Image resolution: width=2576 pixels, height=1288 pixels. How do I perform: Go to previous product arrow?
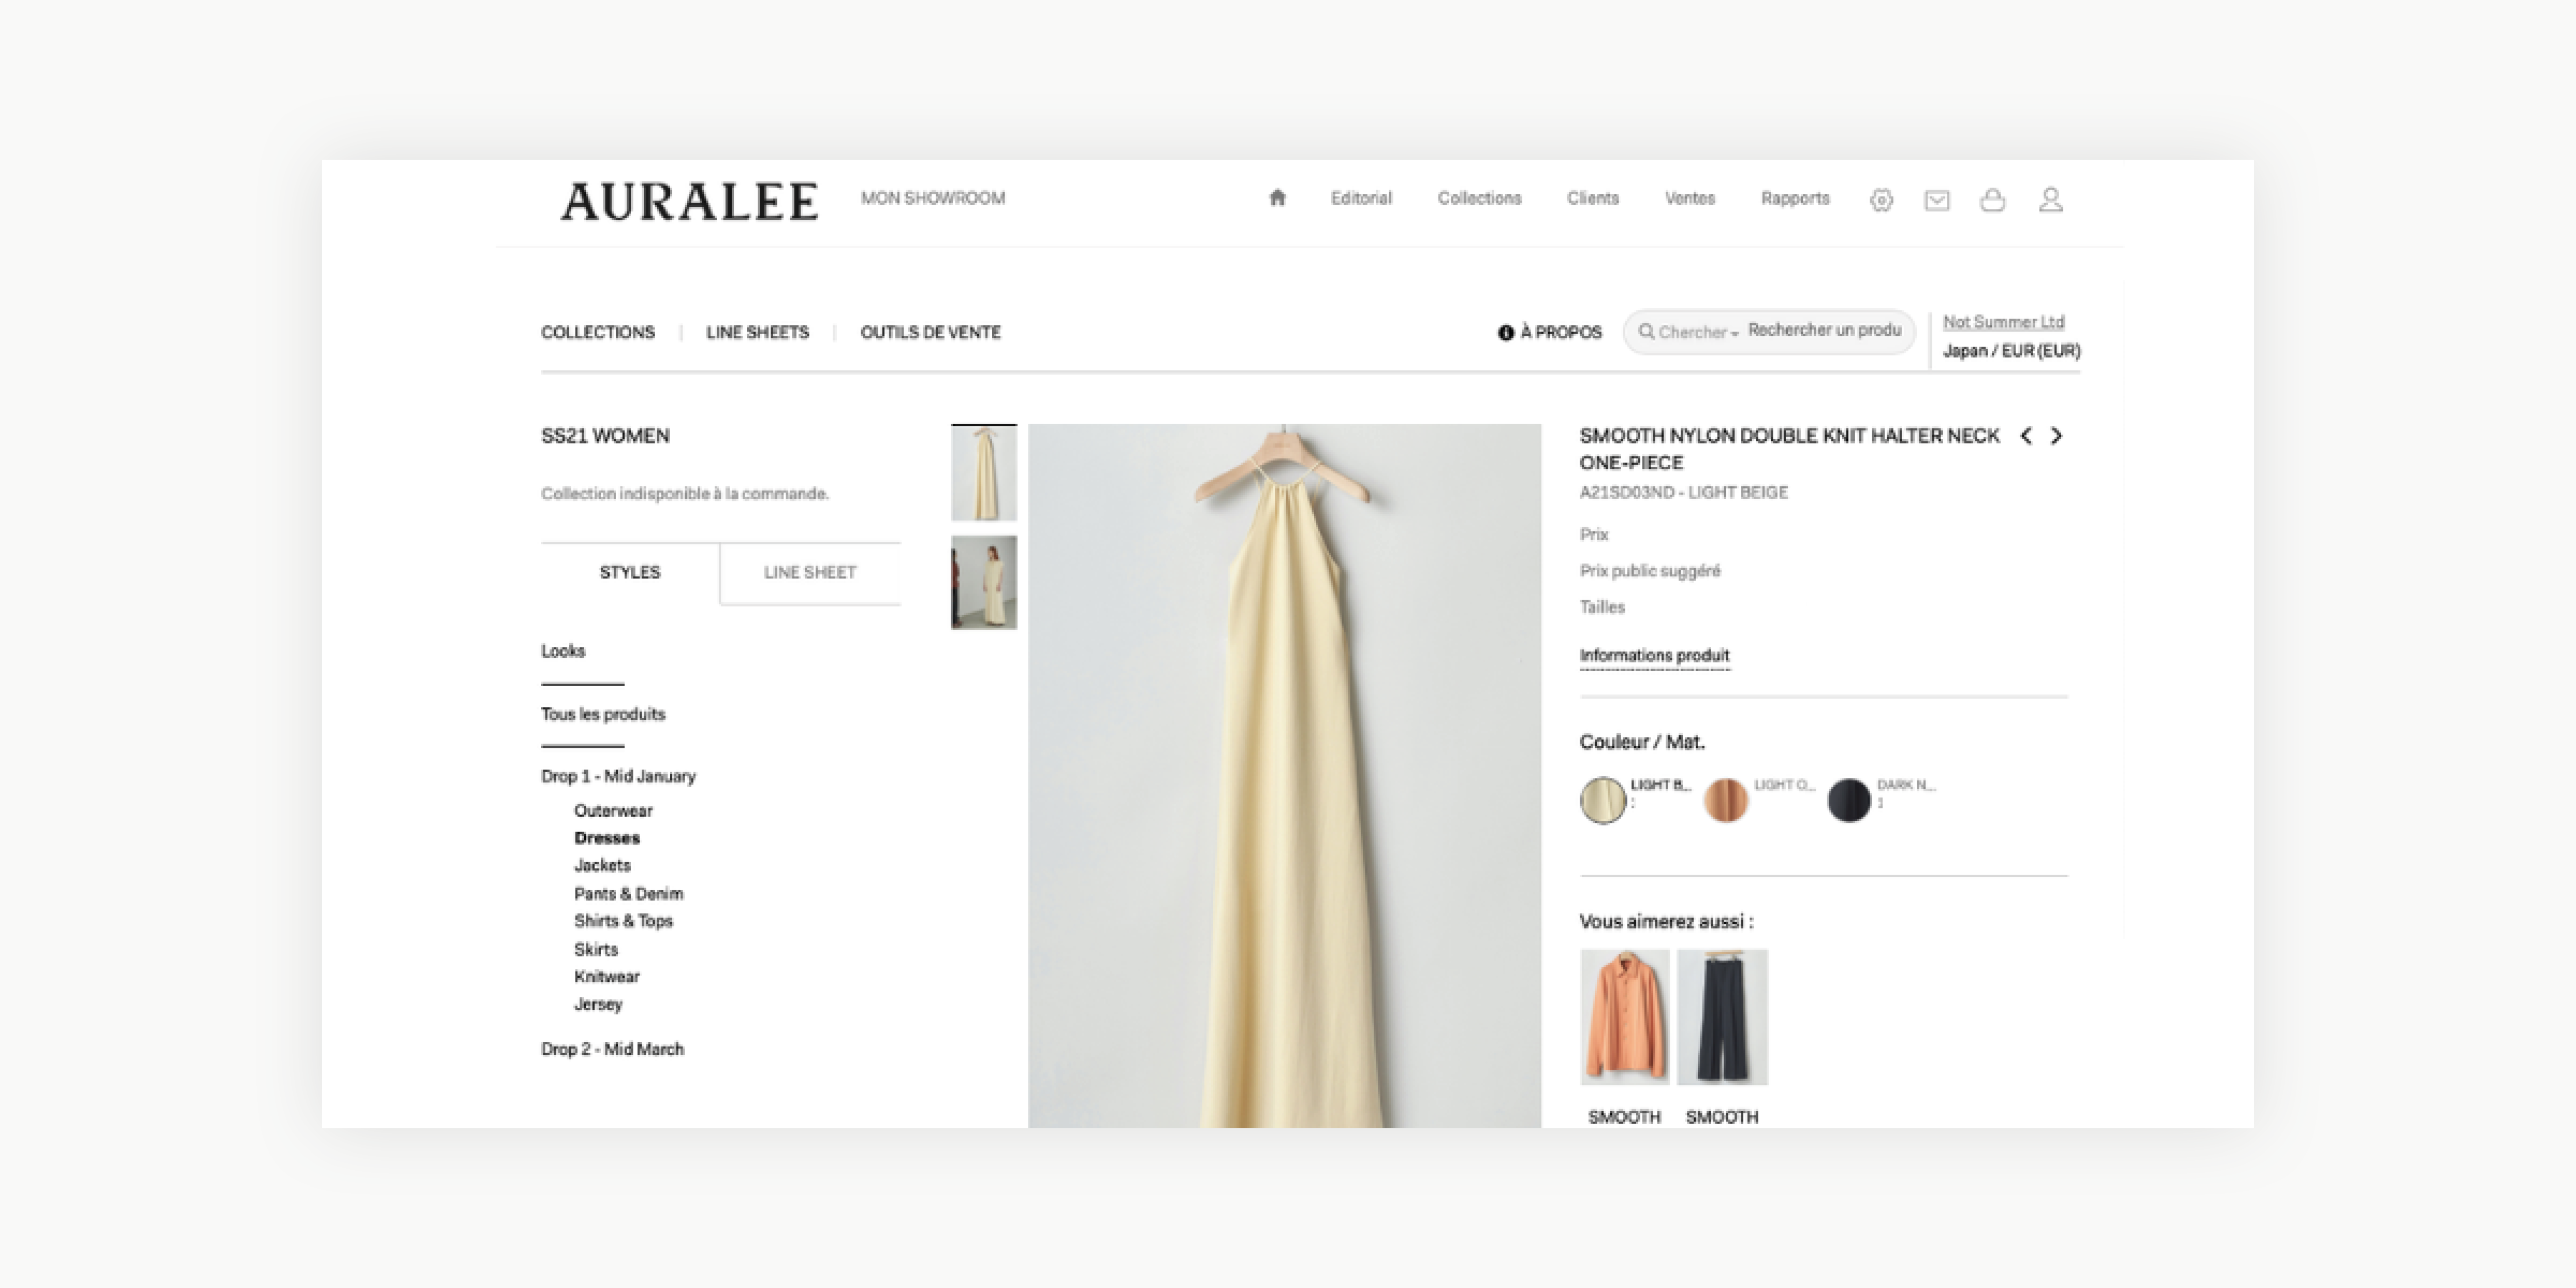pyautogui.click(x=2026, y=436)
